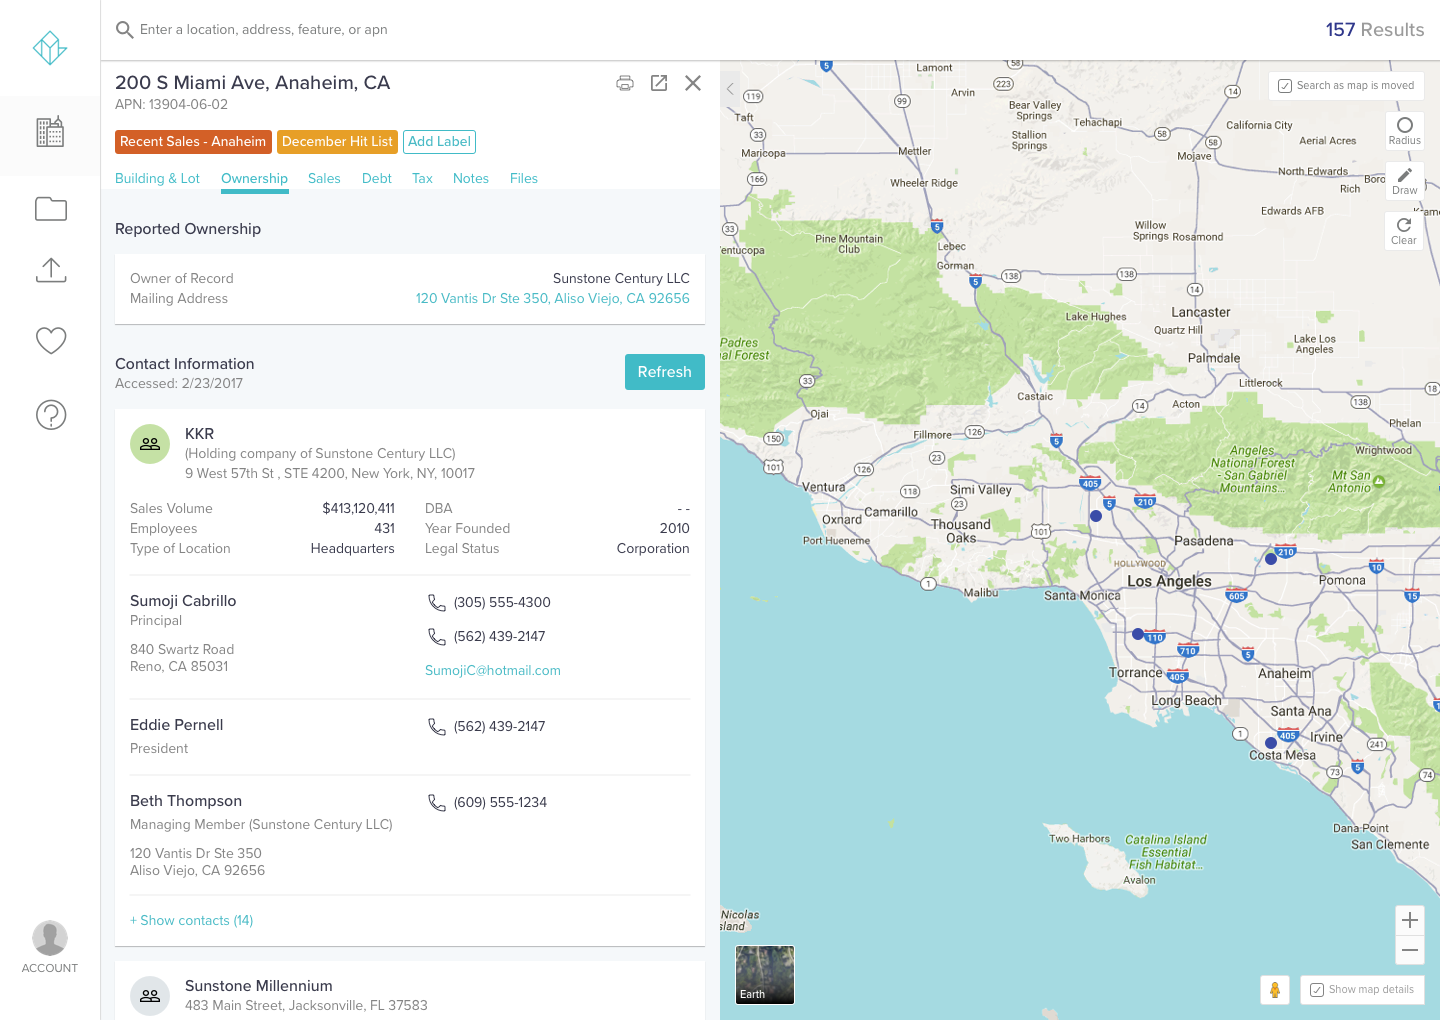Screen dimensions: 1440x1020
Task: Email SumojiC@hotmail.com link
Action: pyautogui.click(x=493, y=670)
